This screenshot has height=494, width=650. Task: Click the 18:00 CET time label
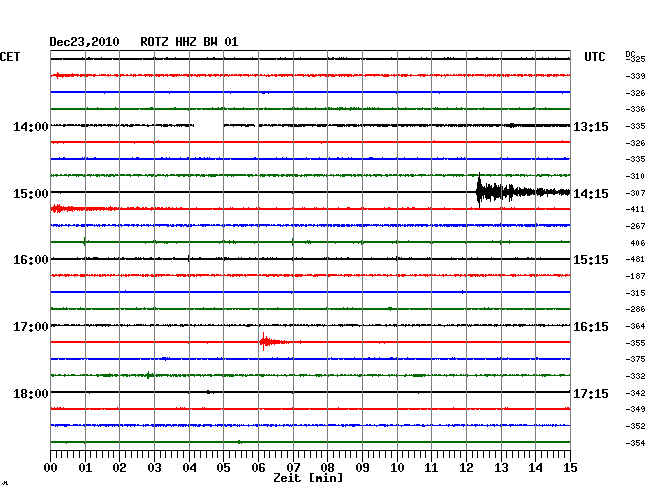(31, 393)
